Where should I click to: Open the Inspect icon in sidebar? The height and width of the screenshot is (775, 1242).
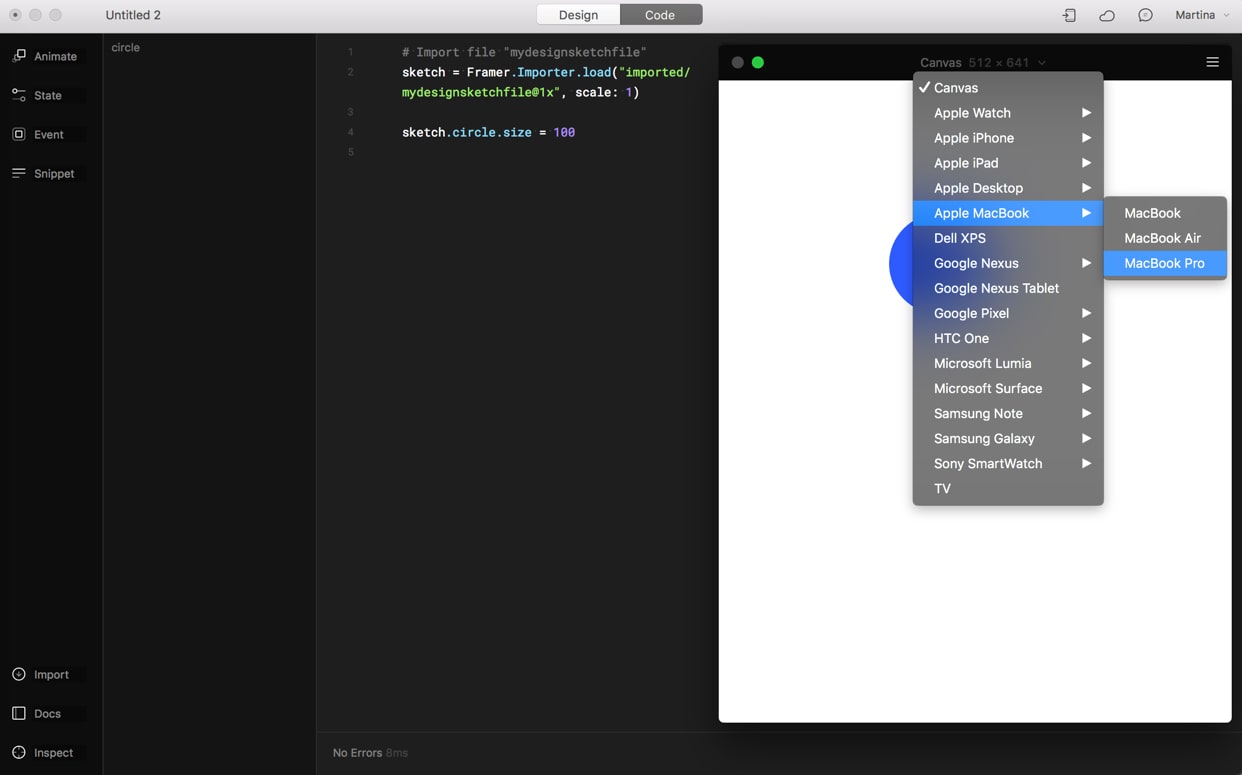(x=19, y=752)
